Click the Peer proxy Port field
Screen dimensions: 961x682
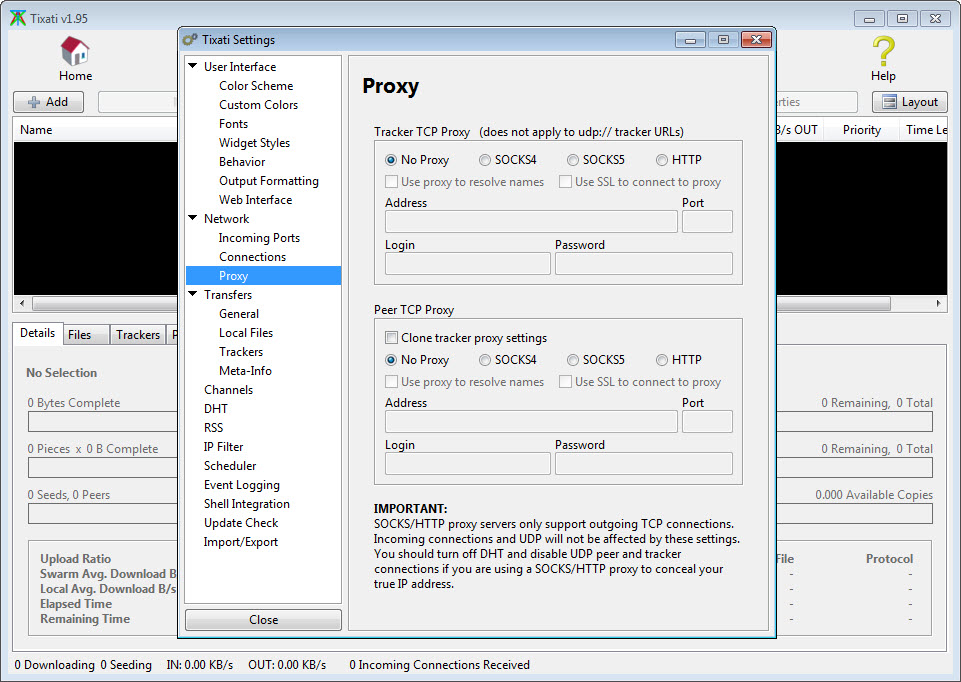click(x=707, y=422)
